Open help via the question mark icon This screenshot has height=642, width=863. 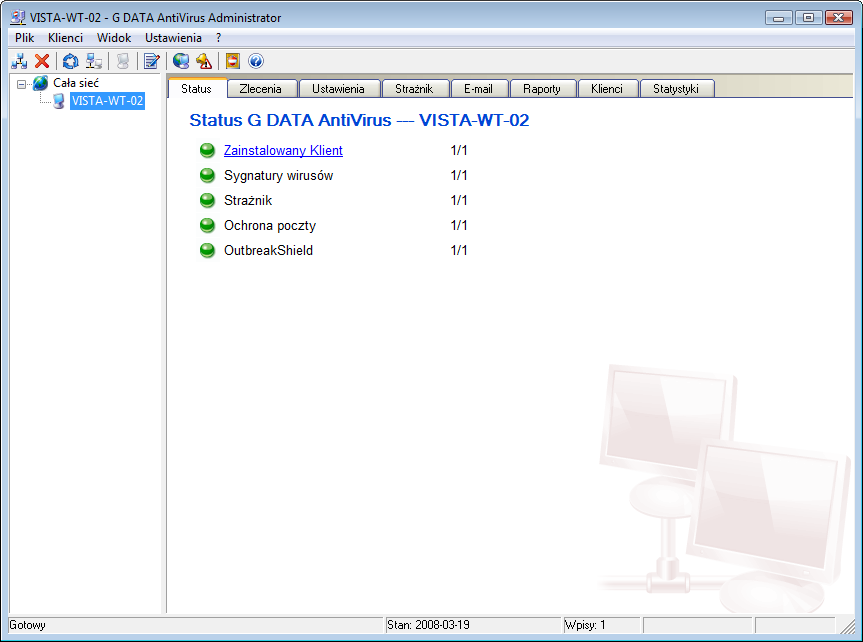[x=256, y=61]
